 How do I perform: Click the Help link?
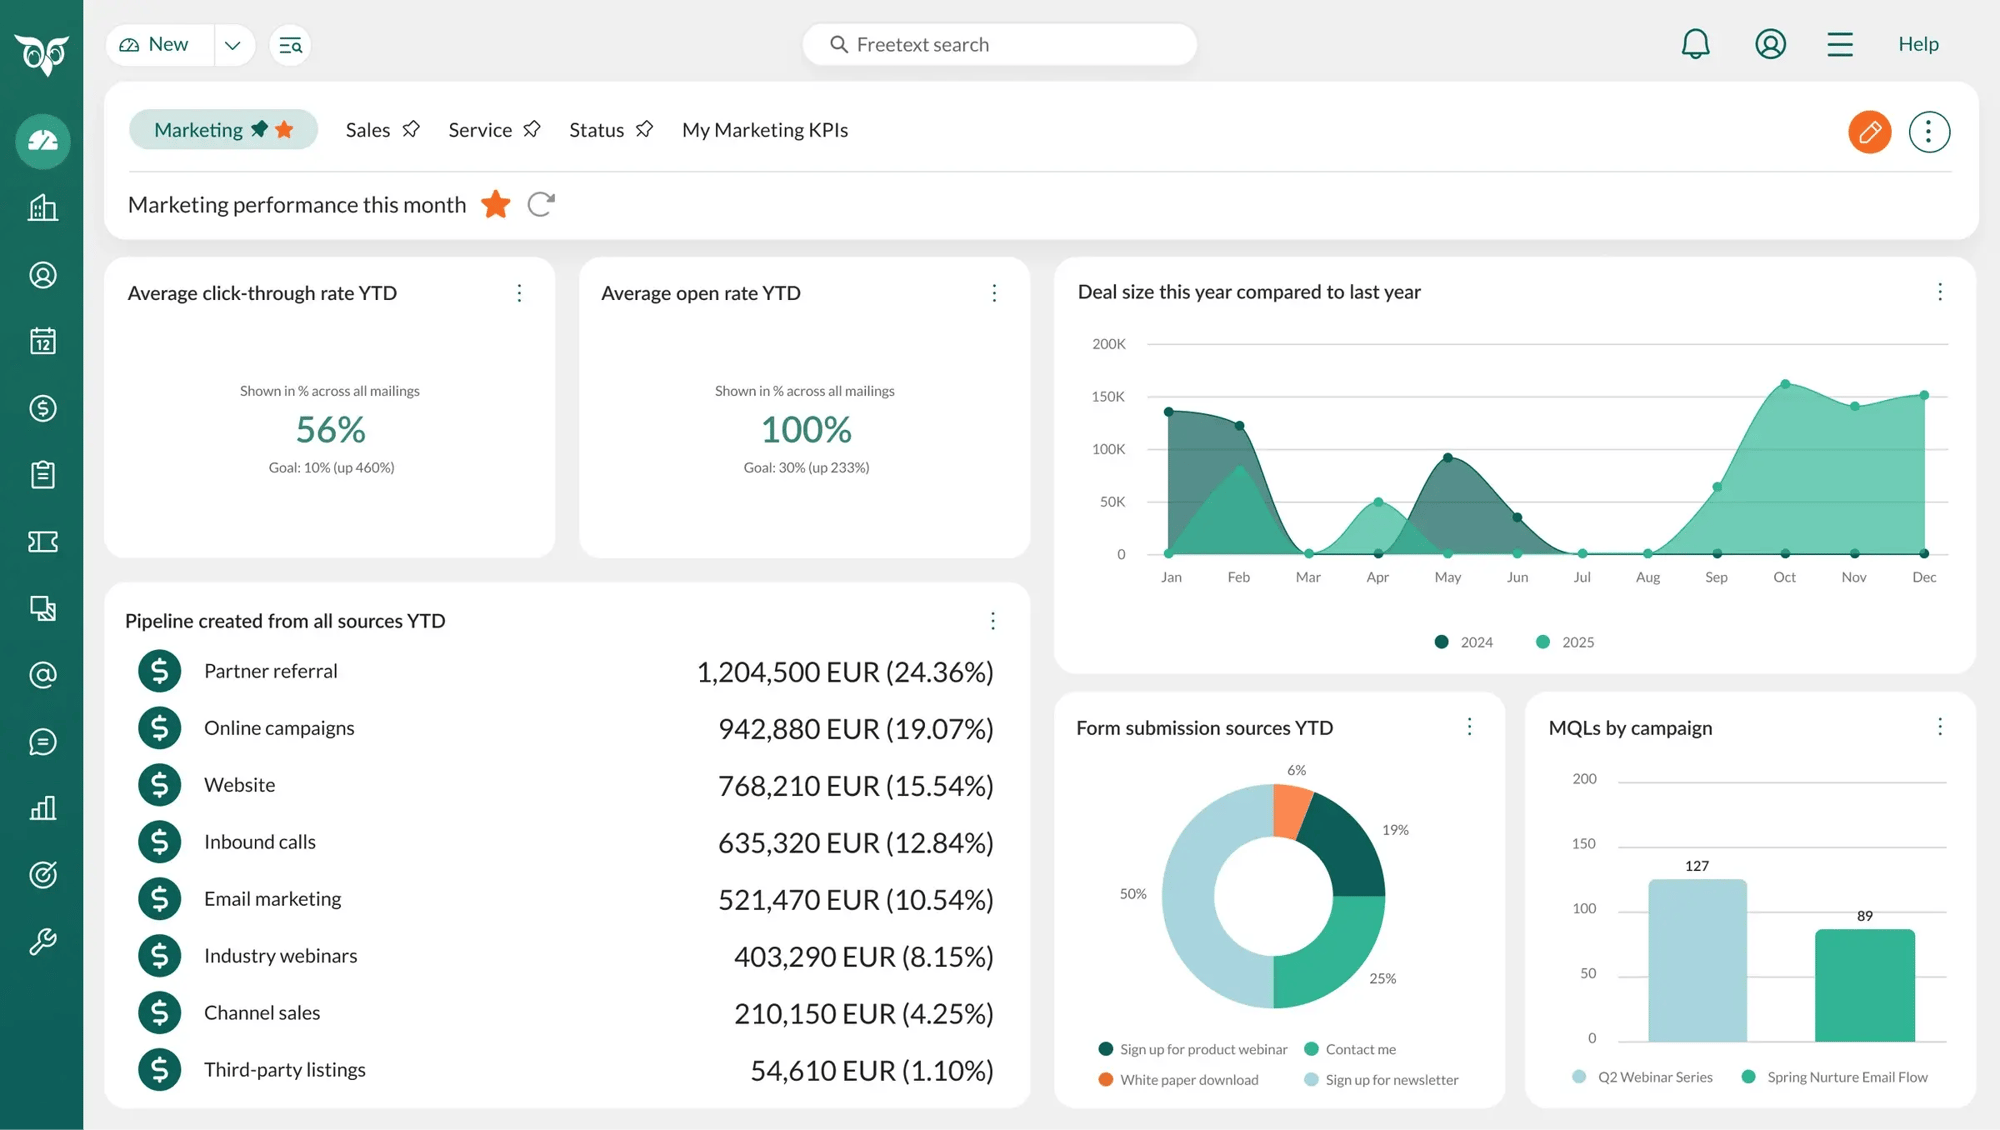point(1918,44)
